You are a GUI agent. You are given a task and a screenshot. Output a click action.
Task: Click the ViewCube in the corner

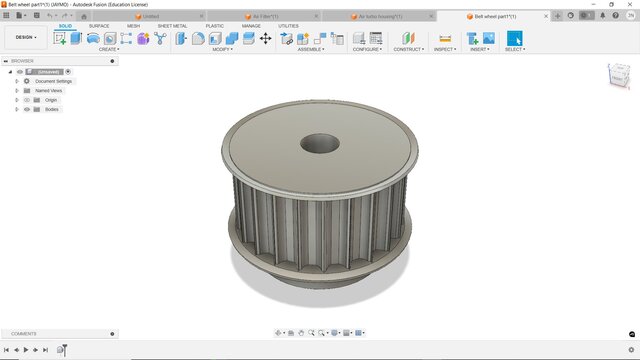pyautogui.click(x=619, y=76)
